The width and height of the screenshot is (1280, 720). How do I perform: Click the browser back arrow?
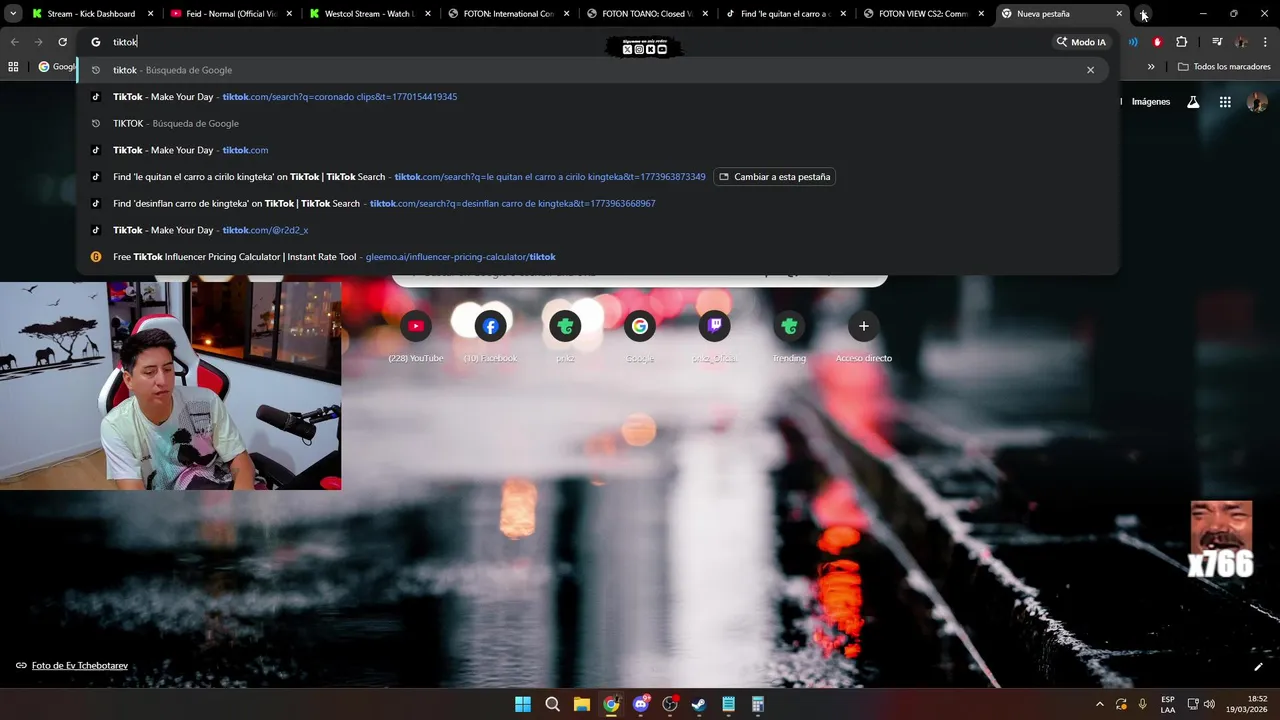click(x=14, y=42)
